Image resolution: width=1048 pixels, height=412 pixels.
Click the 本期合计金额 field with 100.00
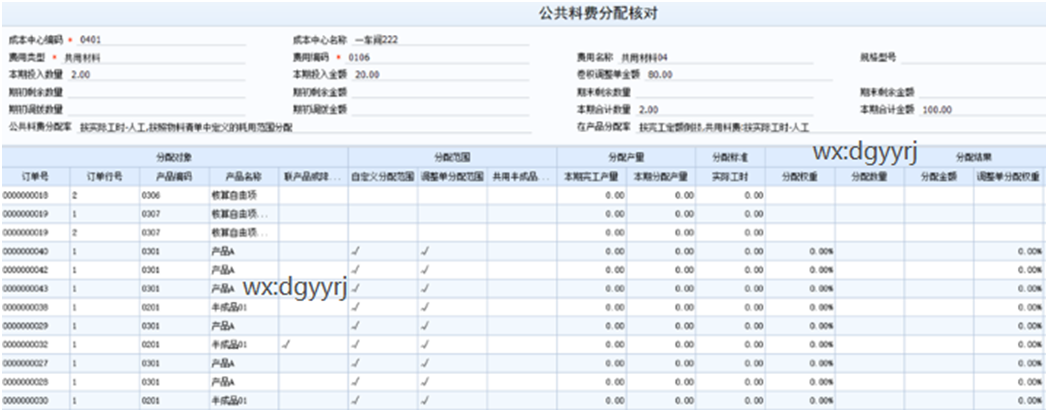(980, 109)
